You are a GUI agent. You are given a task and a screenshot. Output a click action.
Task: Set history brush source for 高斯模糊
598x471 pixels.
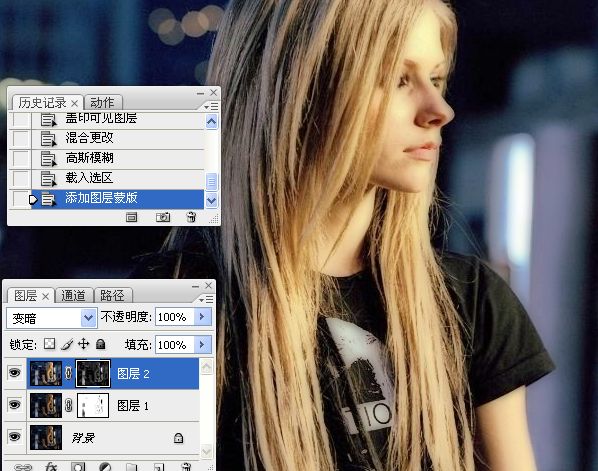[20, 158]
